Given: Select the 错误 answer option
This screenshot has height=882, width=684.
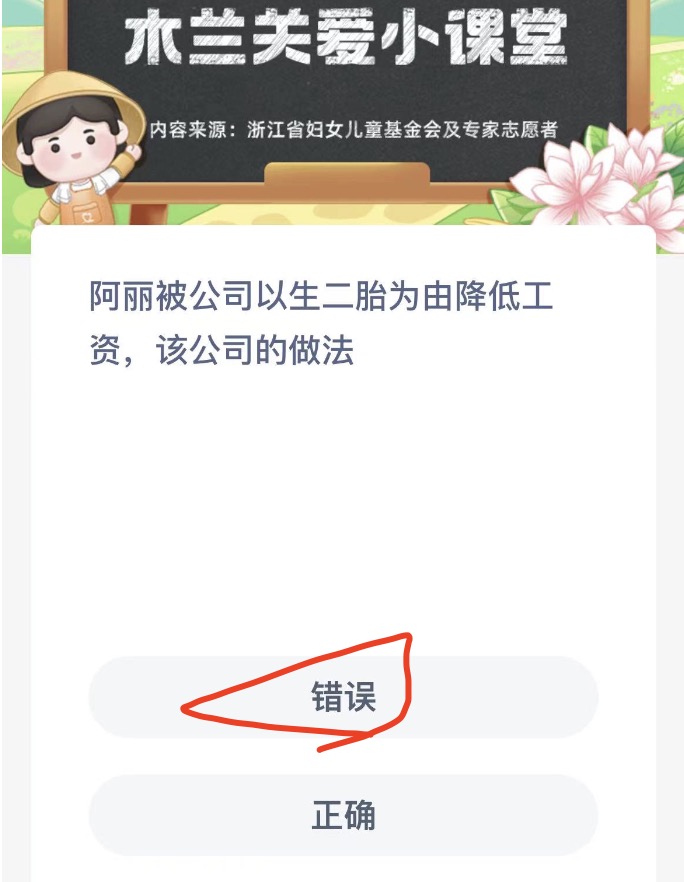Looking at the screenshot, I should point(343,696).
